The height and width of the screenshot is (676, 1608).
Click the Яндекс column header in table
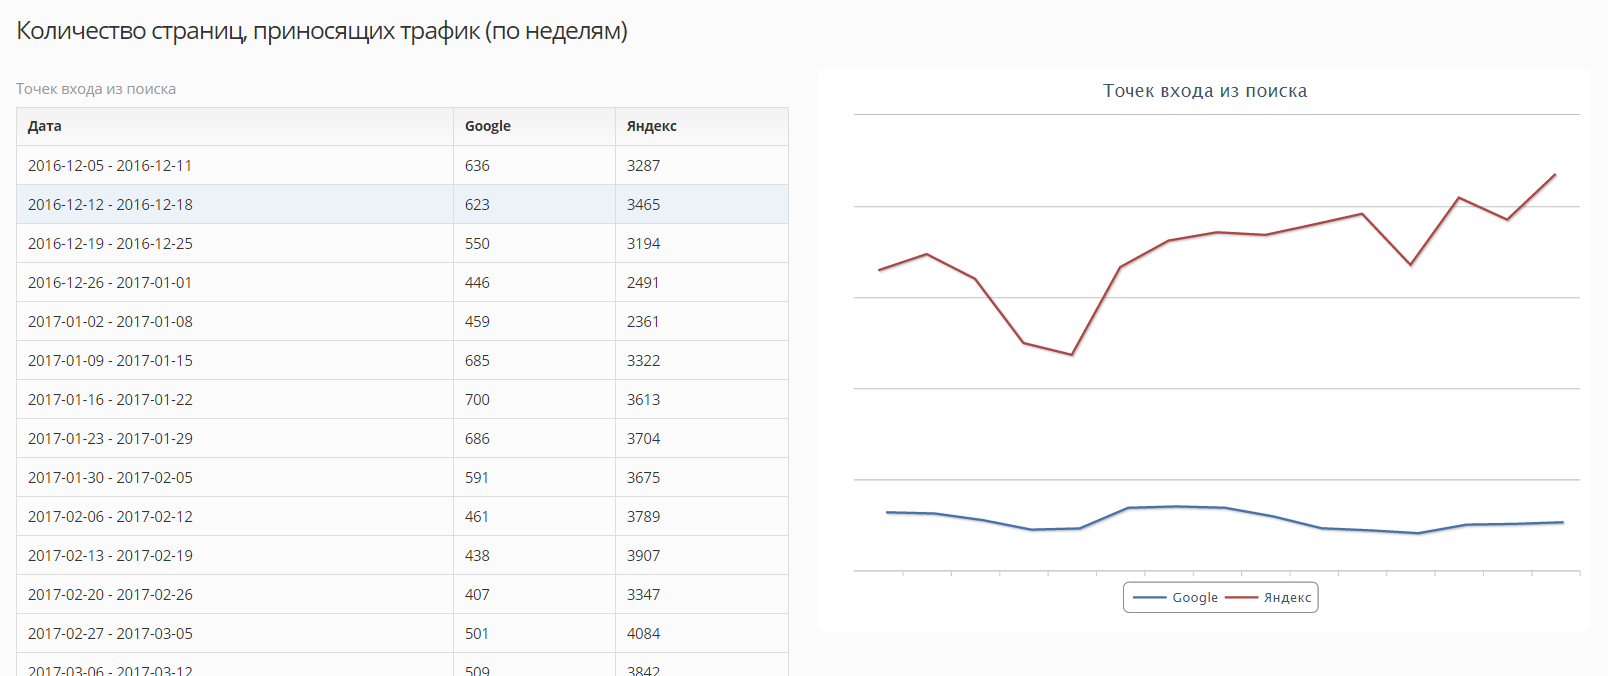652,126
